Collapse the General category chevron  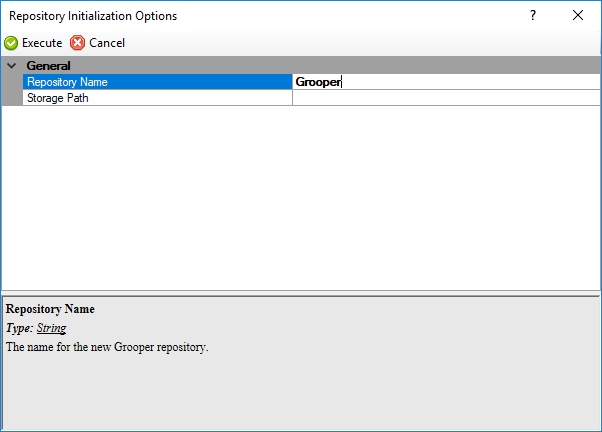11,66
